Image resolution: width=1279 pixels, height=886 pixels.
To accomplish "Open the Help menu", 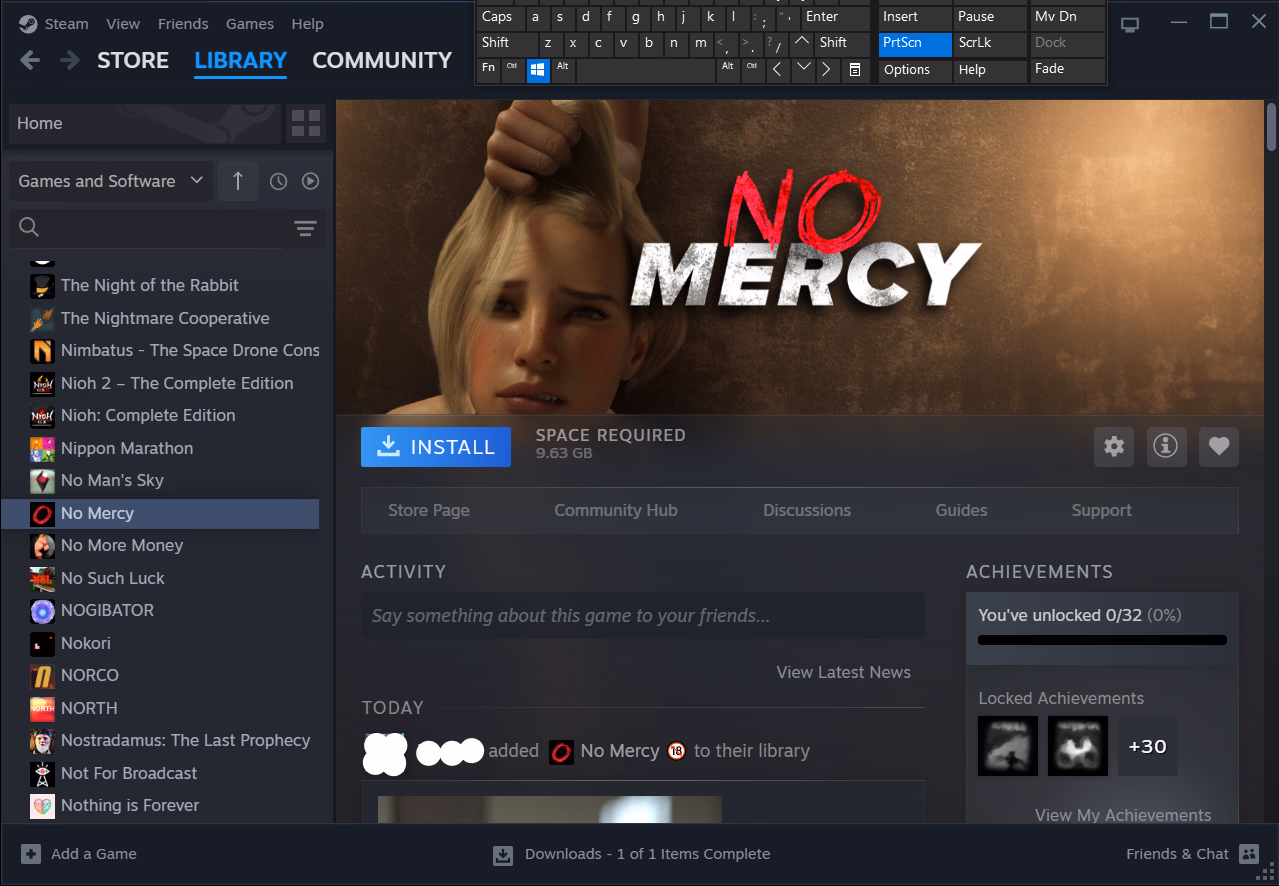I will [x=307, y=24].
